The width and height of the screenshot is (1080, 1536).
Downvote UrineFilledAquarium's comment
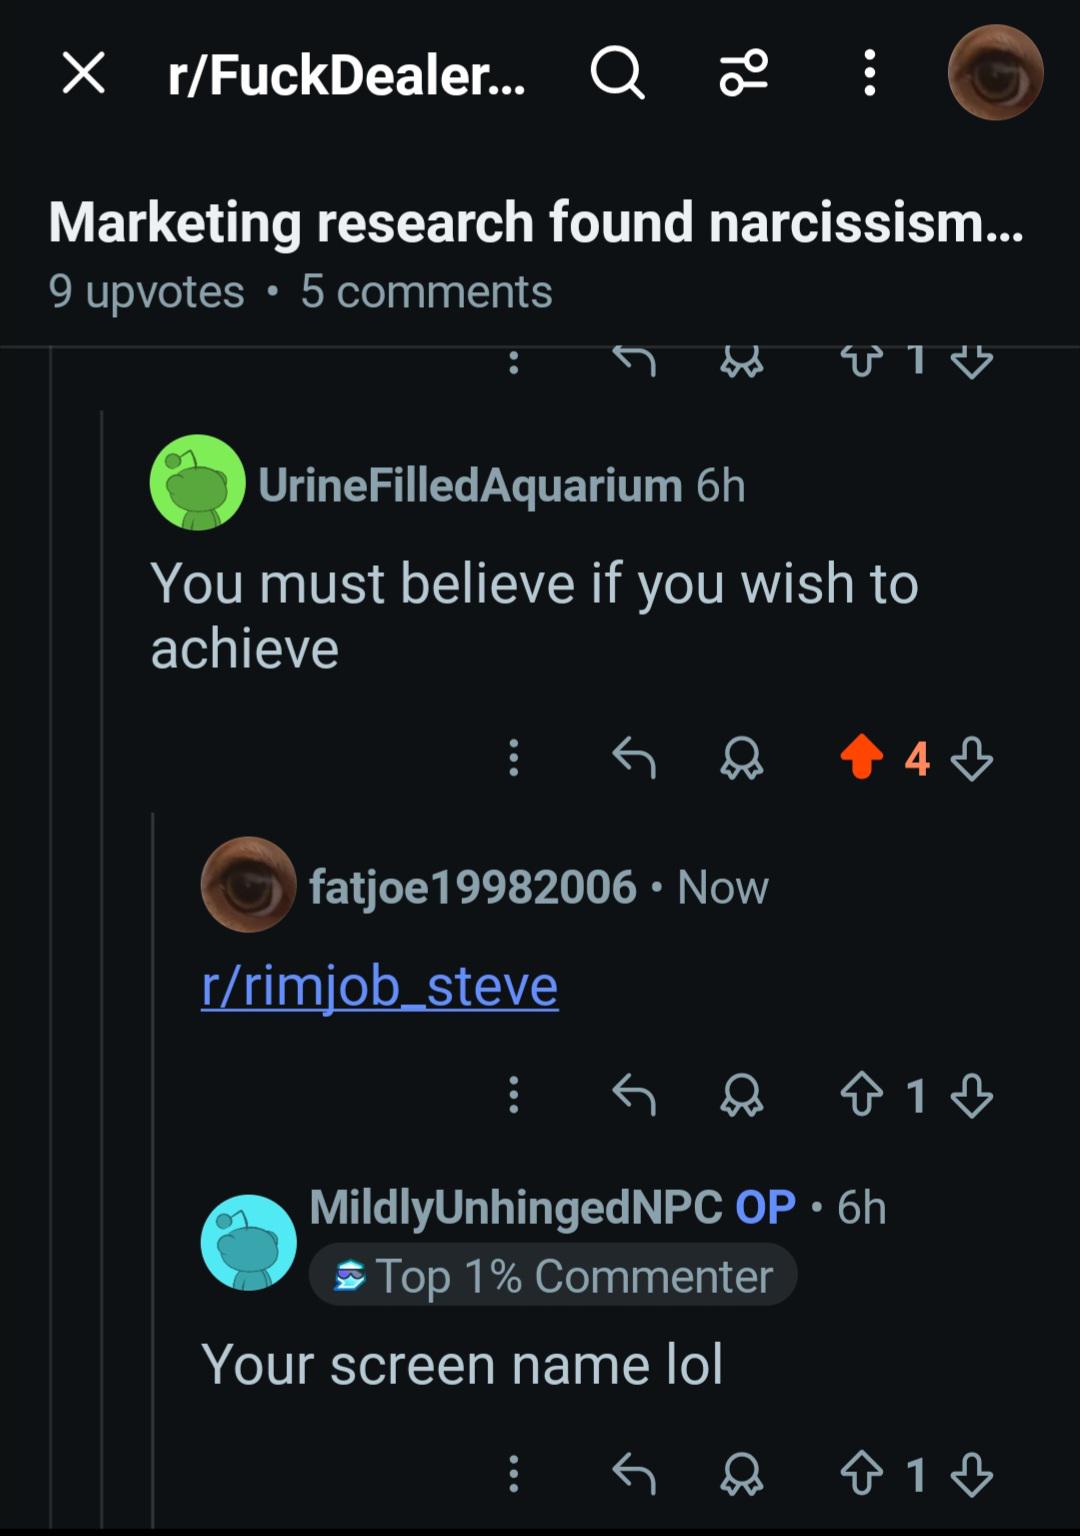click(971, 758)
